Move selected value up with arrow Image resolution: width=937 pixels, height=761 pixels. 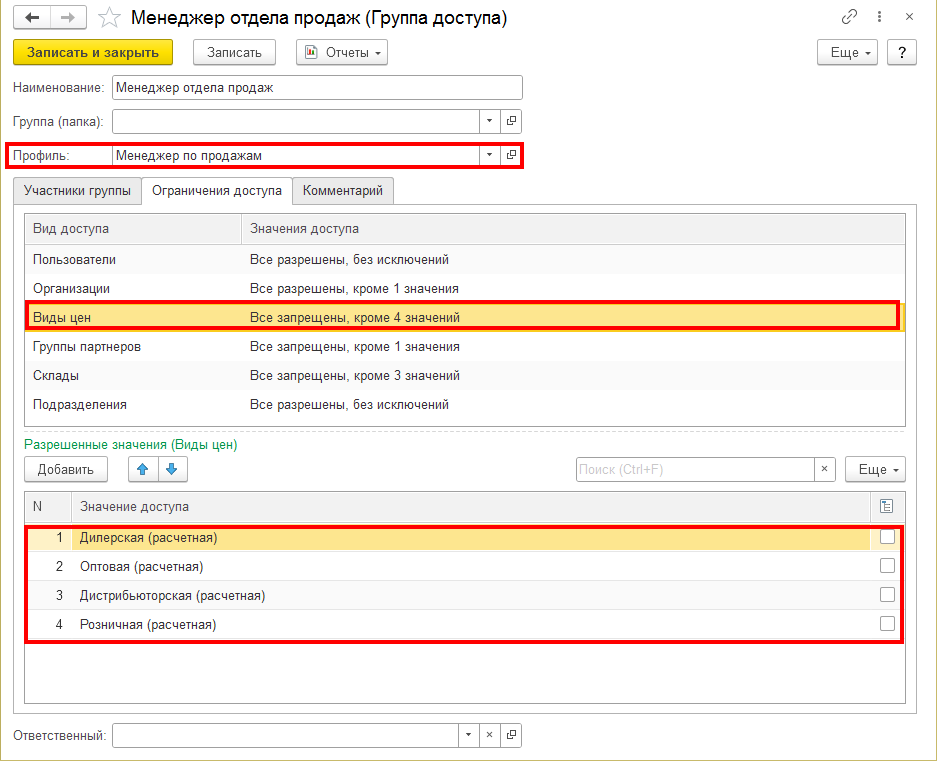coord(143,469)
